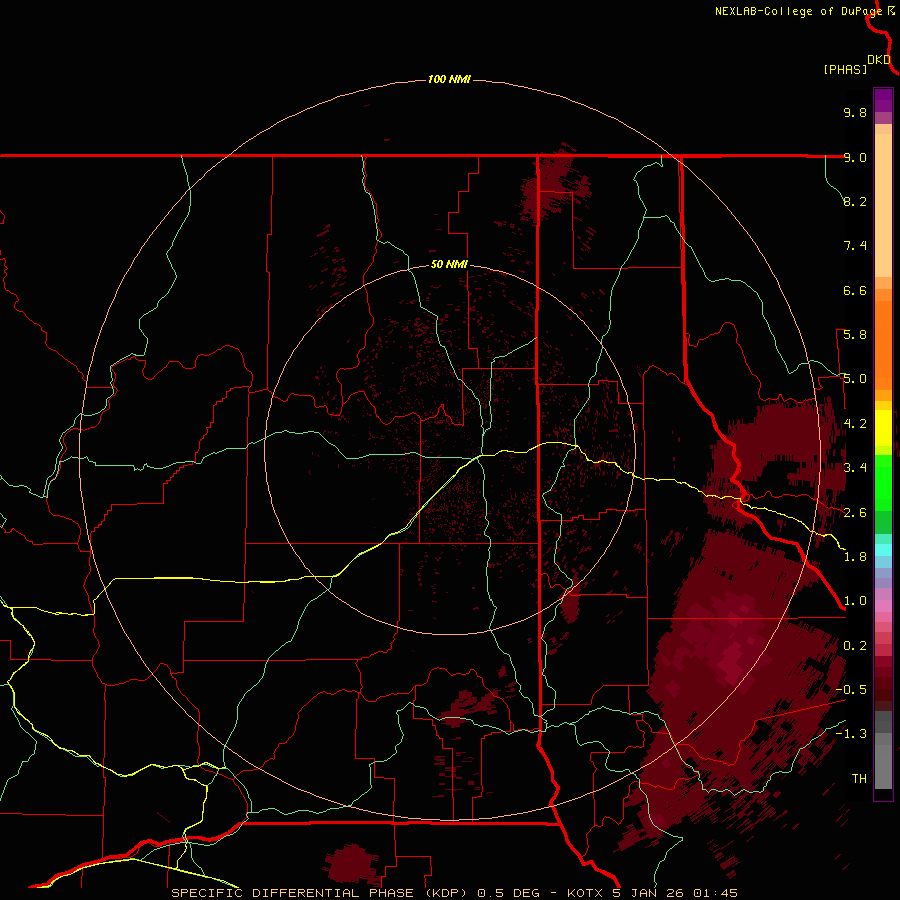Click the 9.8 value on color scale
The height and width of the screenshot is (900, 900).
point(855,112)
